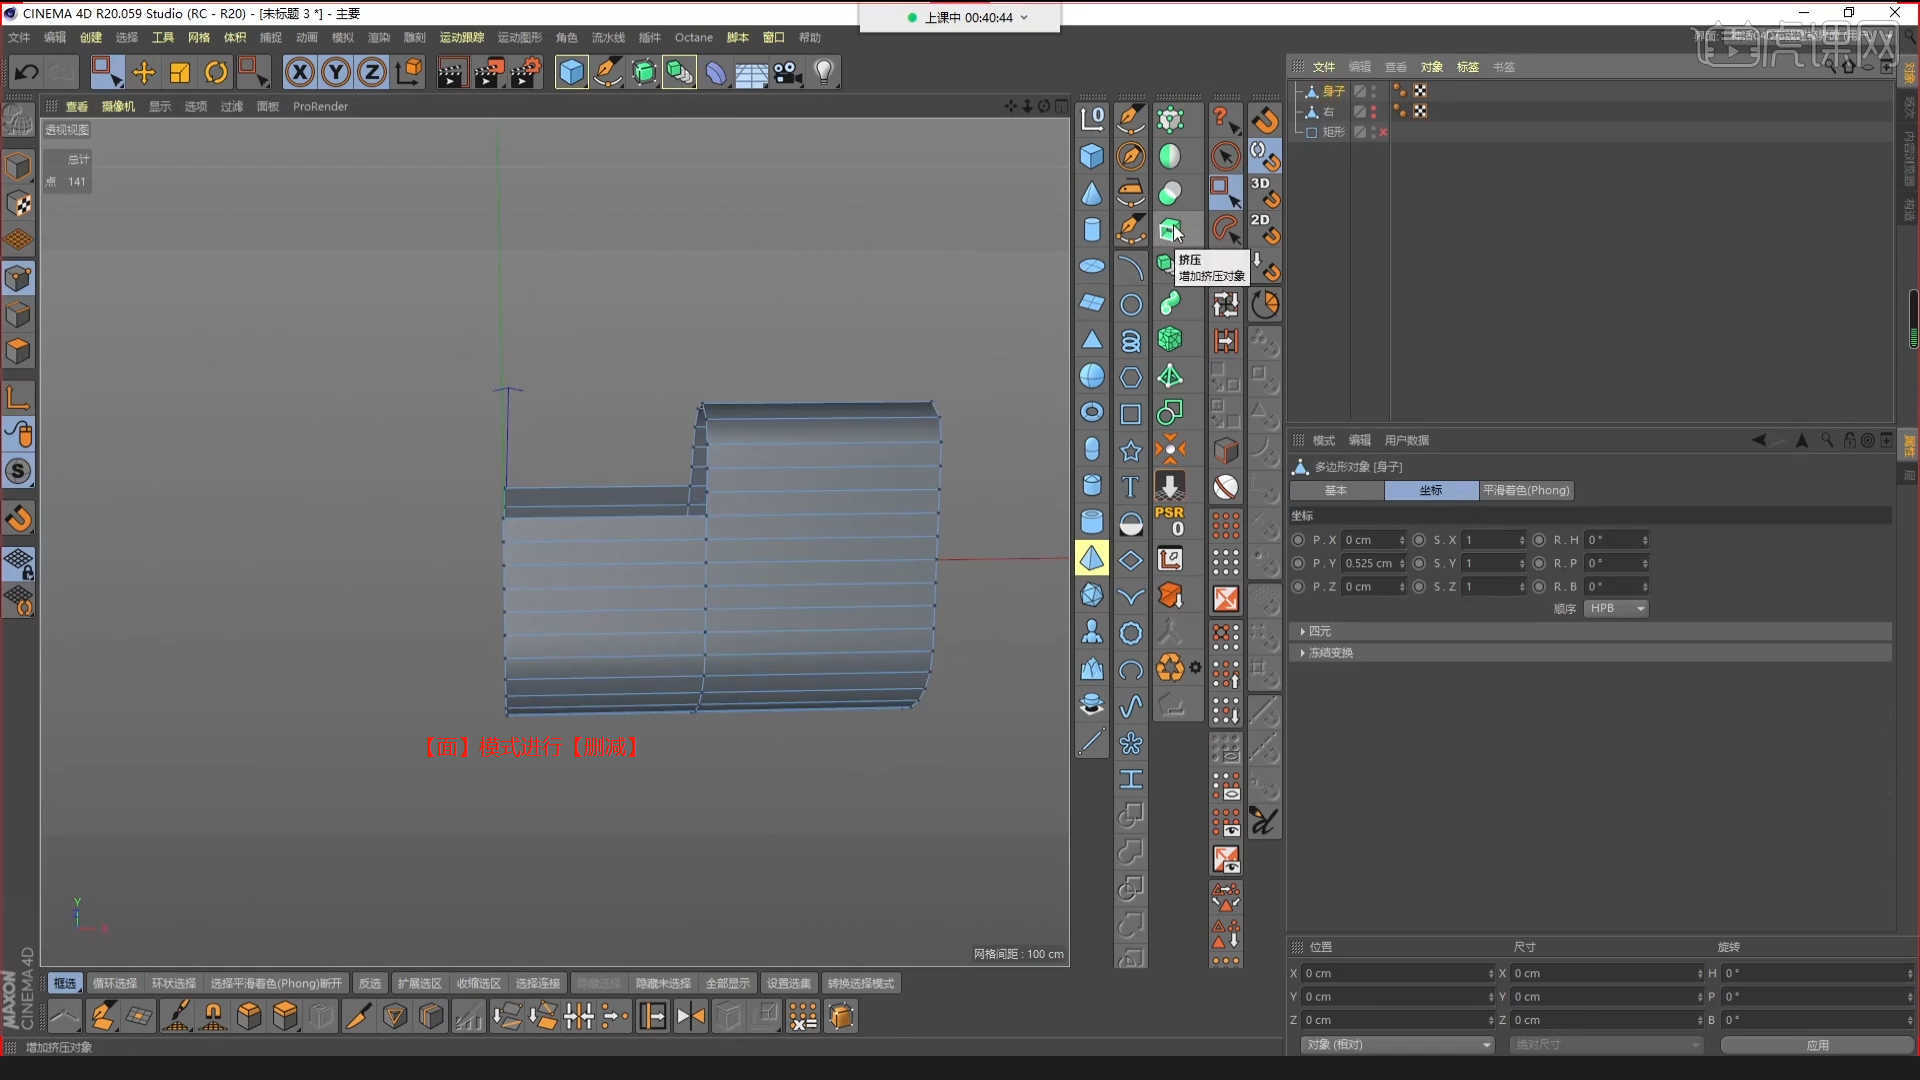Image resolution: width=1920 pixels, height=1080 pixels.
Task: Toggle R.B animation radio dot
Action: point(1539,587)
